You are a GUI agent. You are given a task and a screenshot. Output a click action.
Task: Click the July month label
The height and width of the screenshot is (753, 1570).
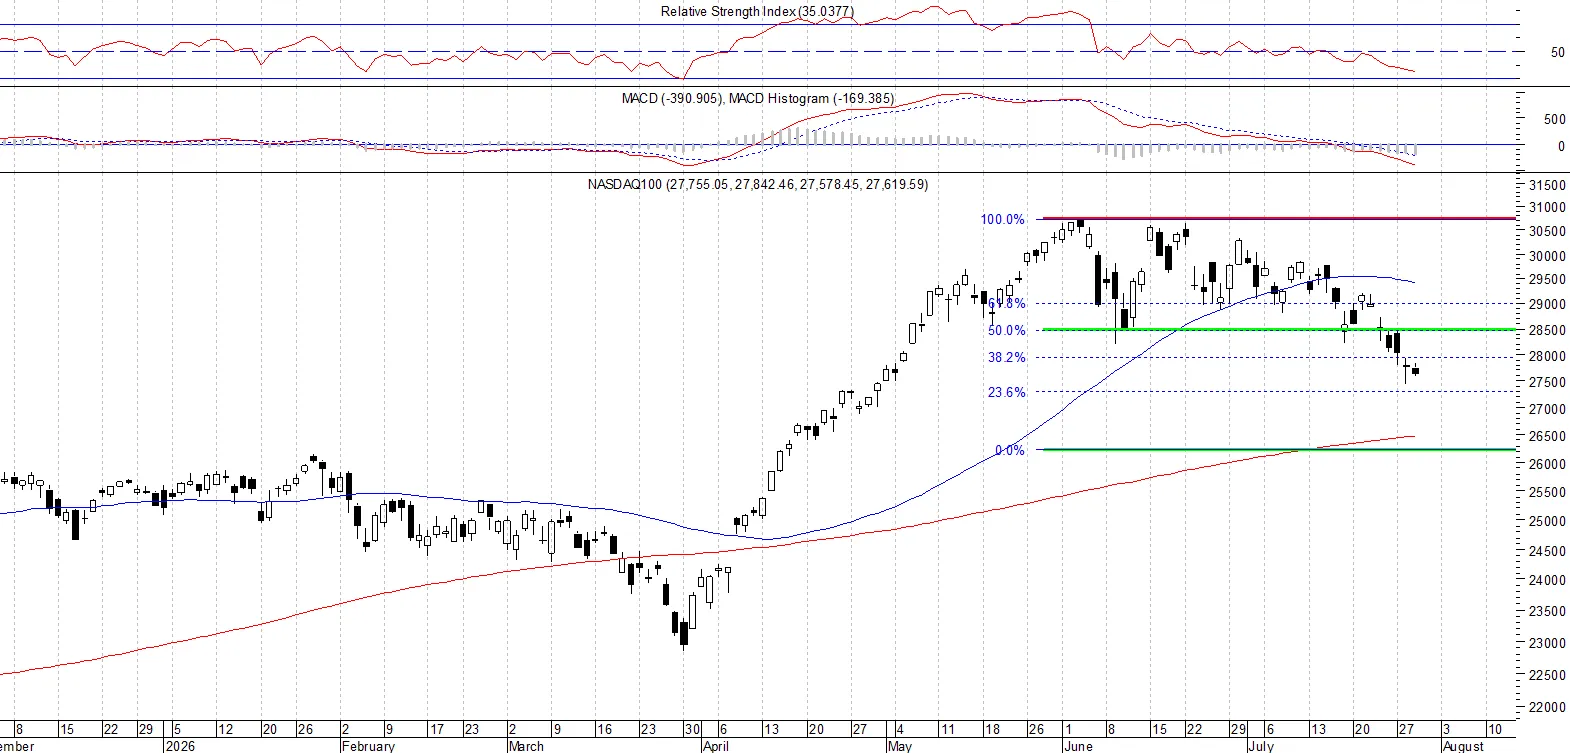pyautogui.click(x=1261, y=746)
